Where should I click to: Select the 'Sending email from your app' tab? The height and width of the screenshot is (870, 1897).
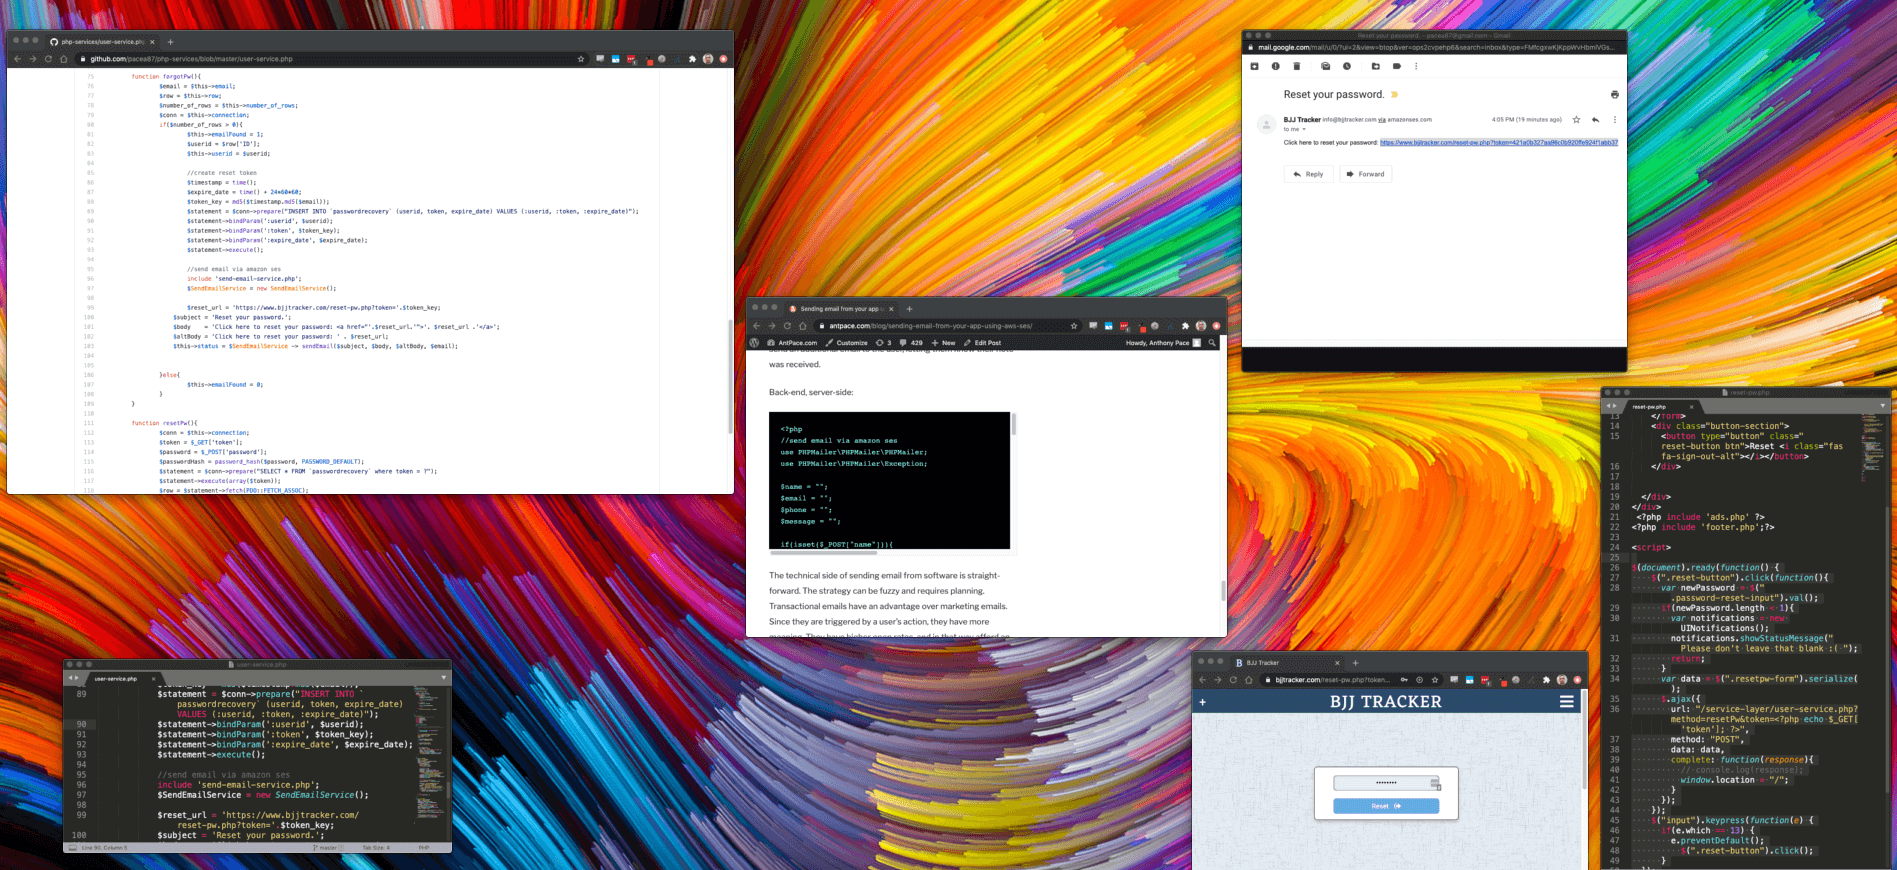pos(838,309)
